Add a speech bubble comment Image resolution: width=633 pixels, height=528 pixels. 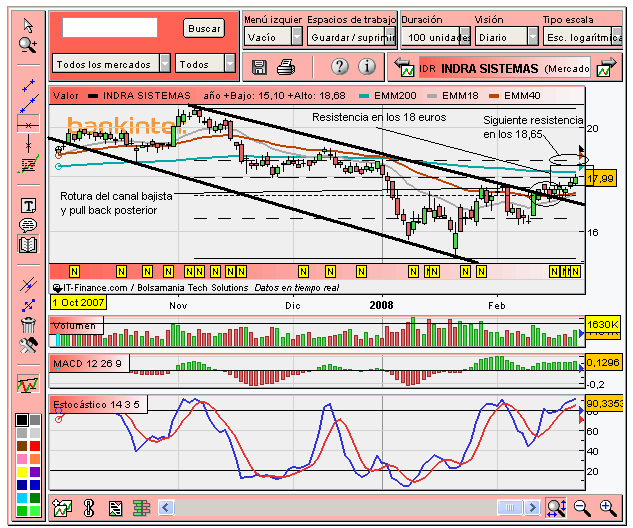(x=28, y=225)
